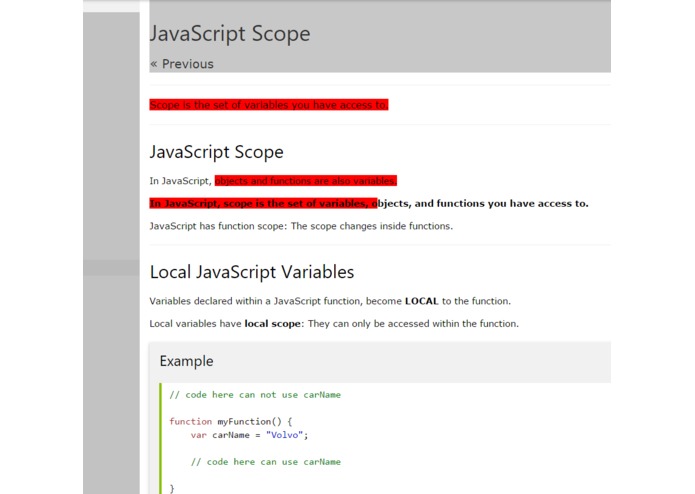The image size is (695, 494).
Task: Click the highlighted 'Scope is the set of variables' sentence
Action: pyautogui.click(x=269, y=105)
